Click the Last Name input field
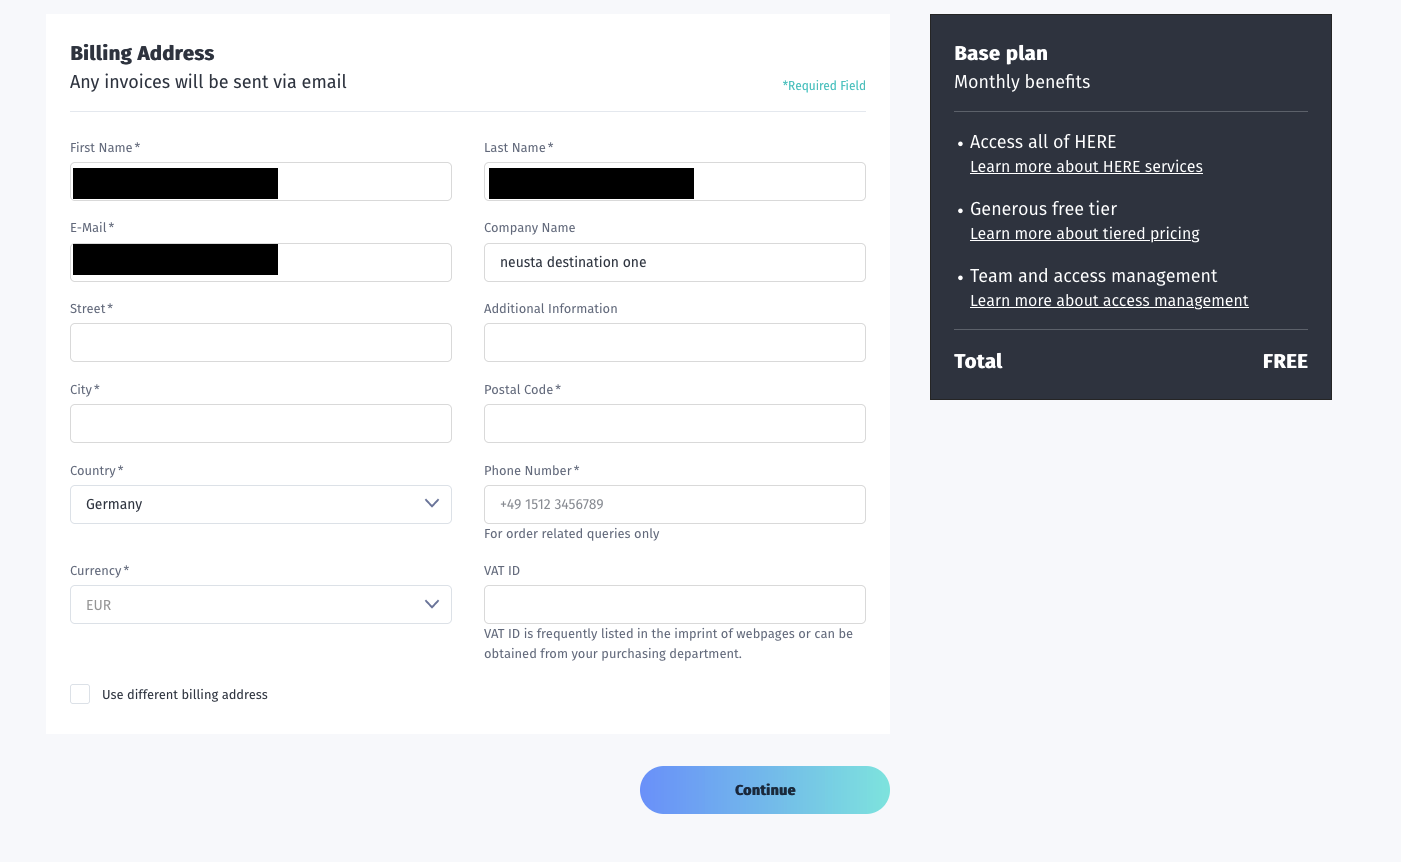Image resolution: width=1401 pixels, height=862 pixels. point(675,182)
